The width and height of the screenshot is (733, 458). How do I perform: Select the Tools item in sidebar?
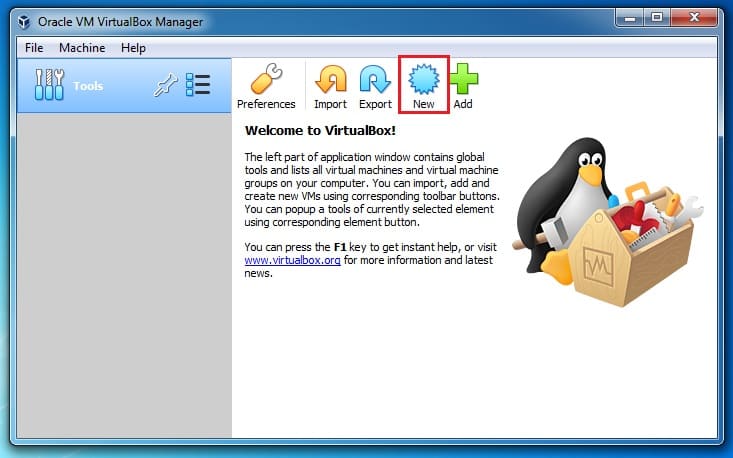click(124, 86)
